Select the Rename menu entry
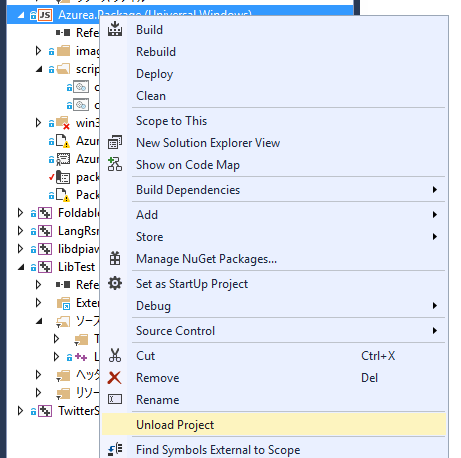Screen dimensions: 461x458 coord(274,400)
